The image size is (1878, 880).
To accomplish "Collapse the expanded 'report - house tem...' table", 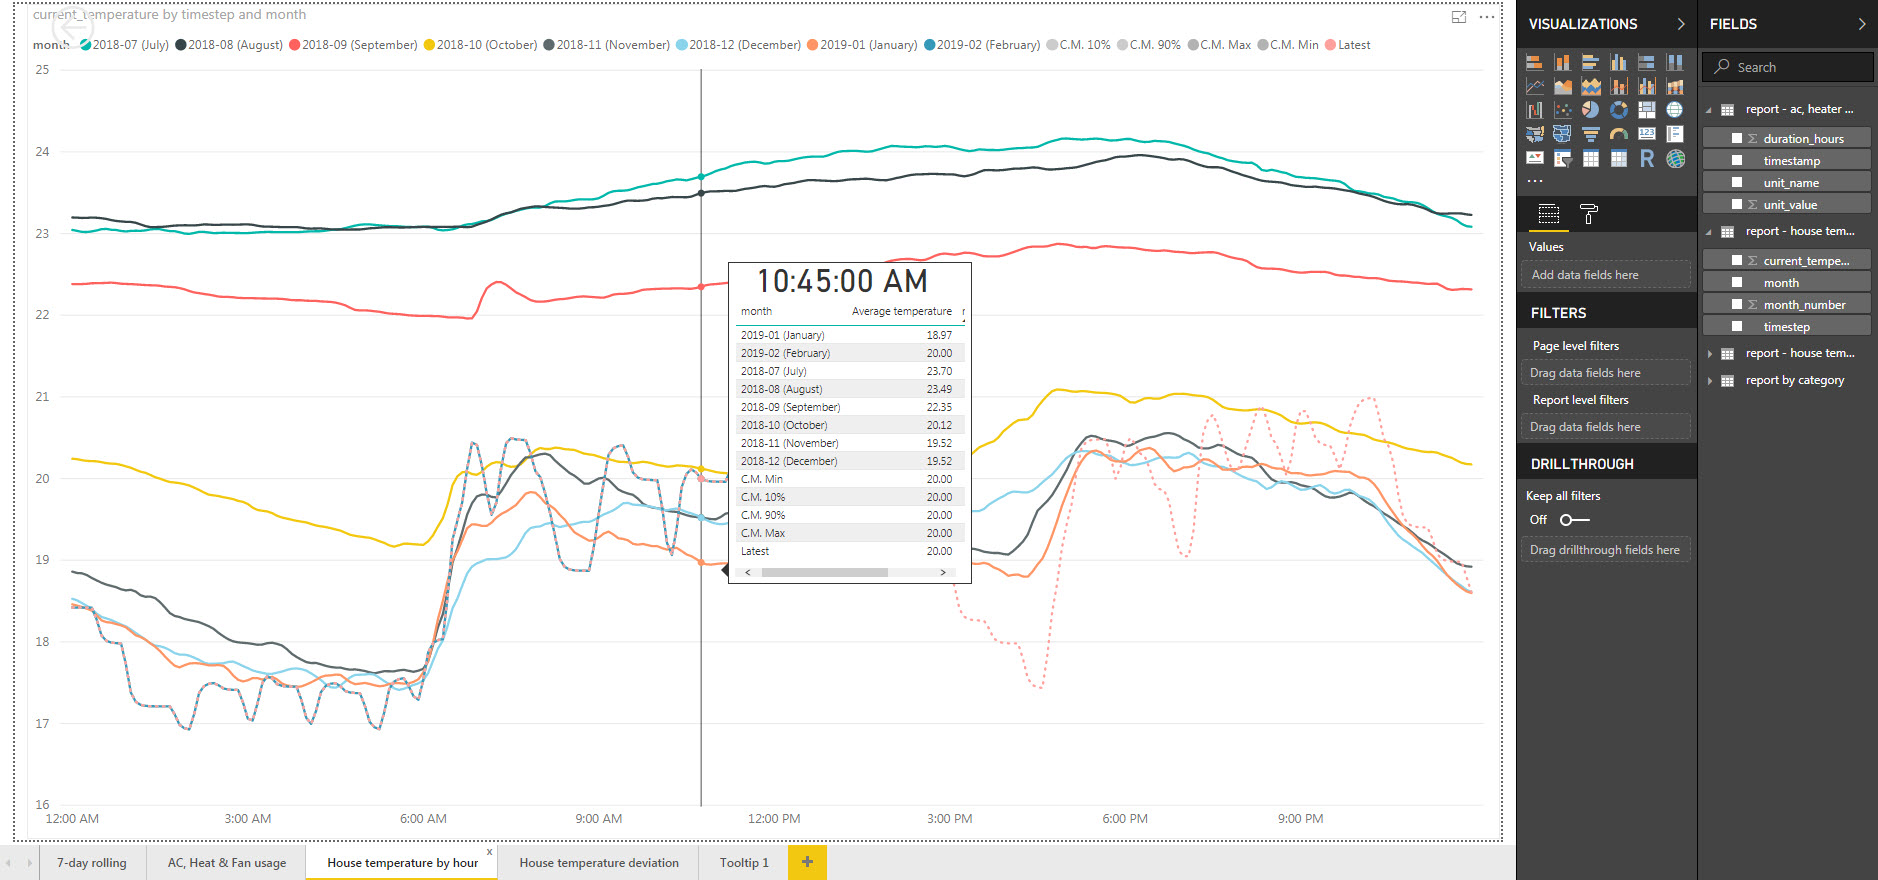I will [x=1709, y=232].
